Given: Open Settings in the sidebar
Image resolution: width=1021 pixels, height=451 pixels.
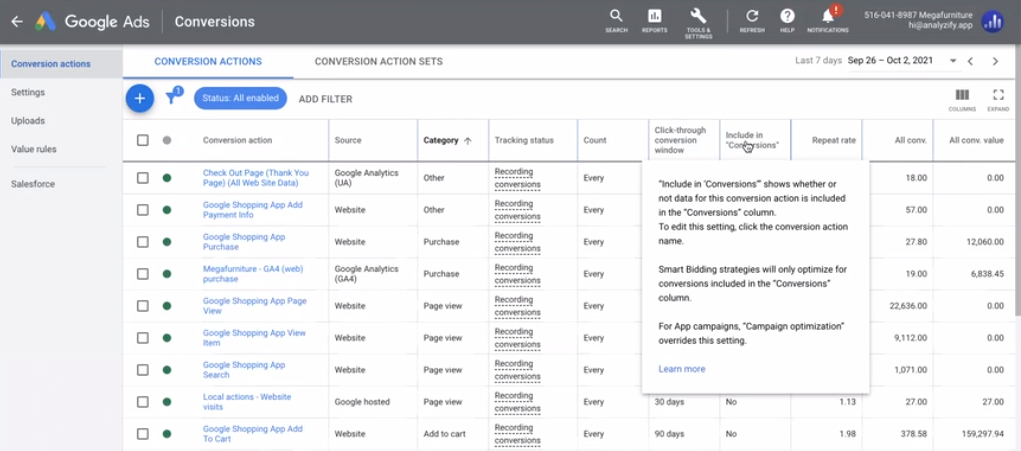Looking at the screenshot, I should pos(28,92).
